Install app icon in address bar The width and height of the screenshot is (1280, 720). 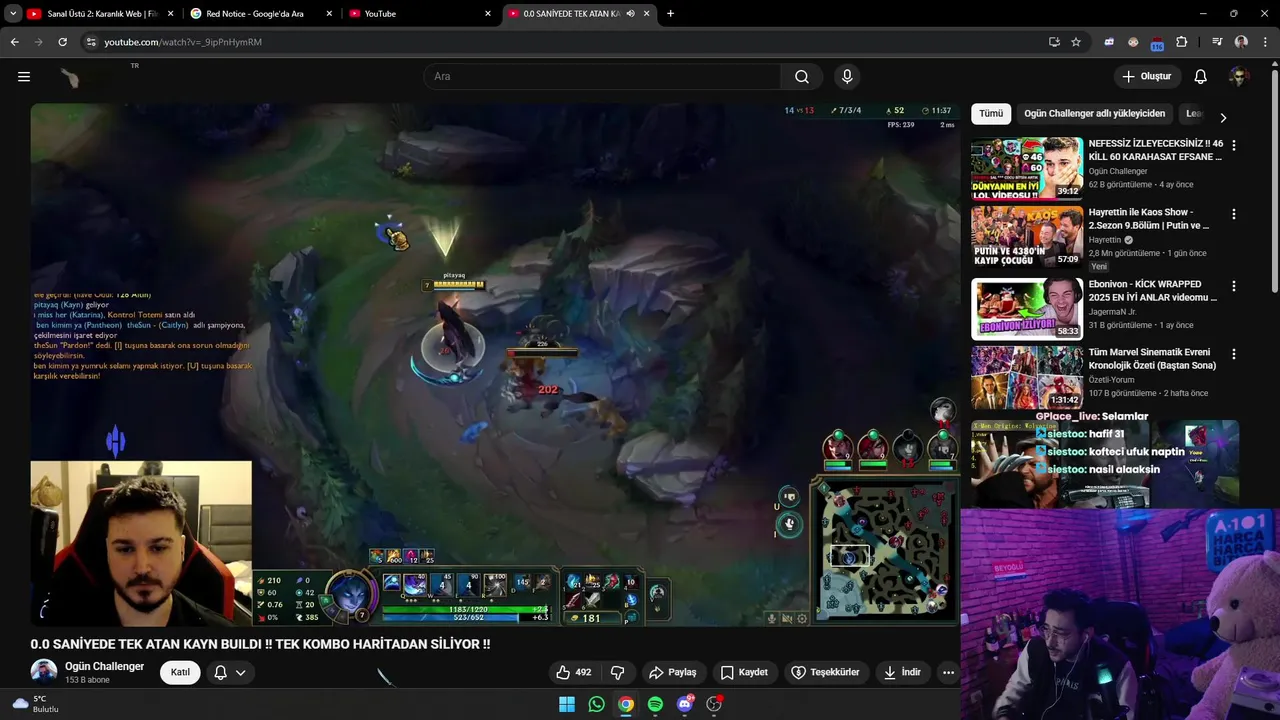1054,42
